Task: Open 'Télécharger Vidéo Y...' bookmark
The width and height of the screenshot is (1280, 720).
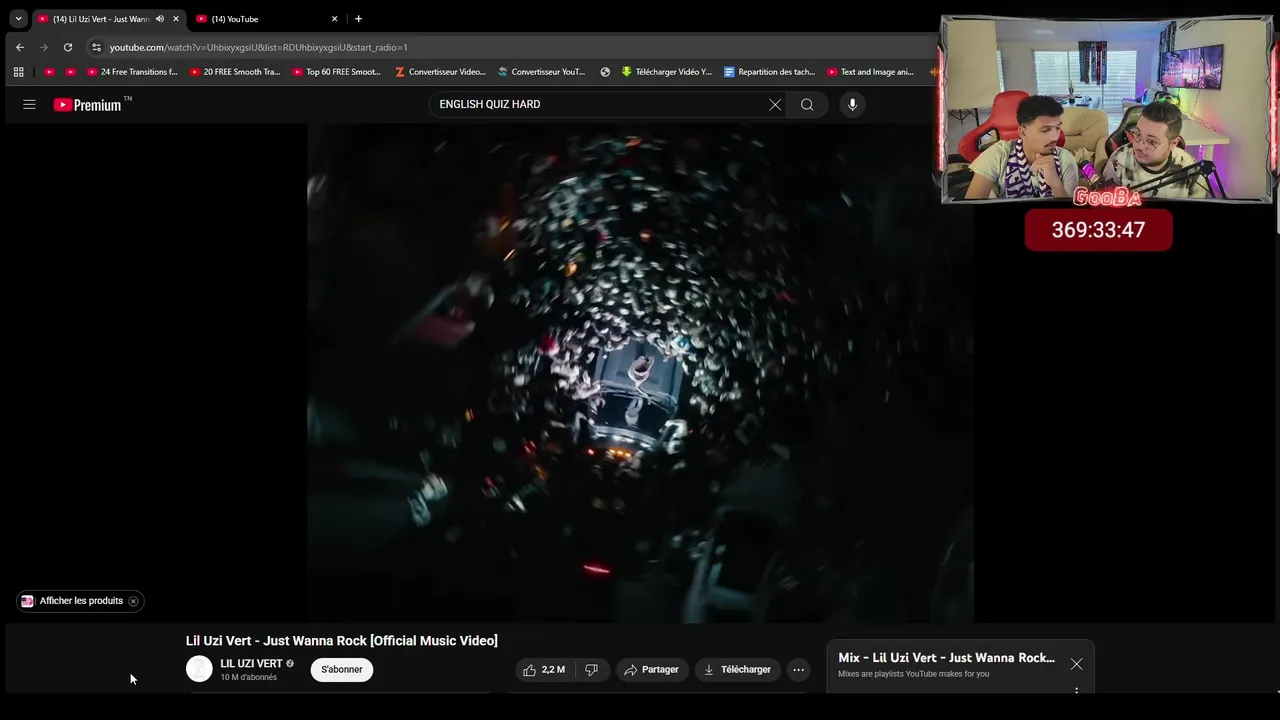Action: point(667,72)
